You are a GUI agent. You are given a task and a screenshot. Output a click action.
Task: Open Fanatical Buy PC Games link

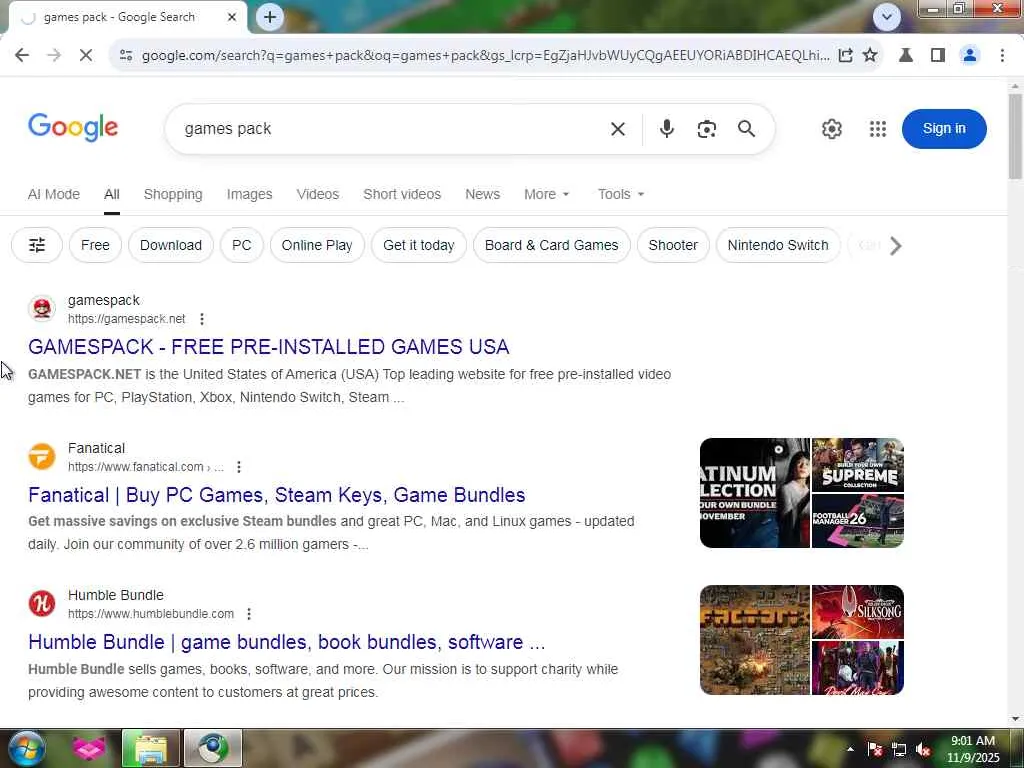tap(276, 495)
